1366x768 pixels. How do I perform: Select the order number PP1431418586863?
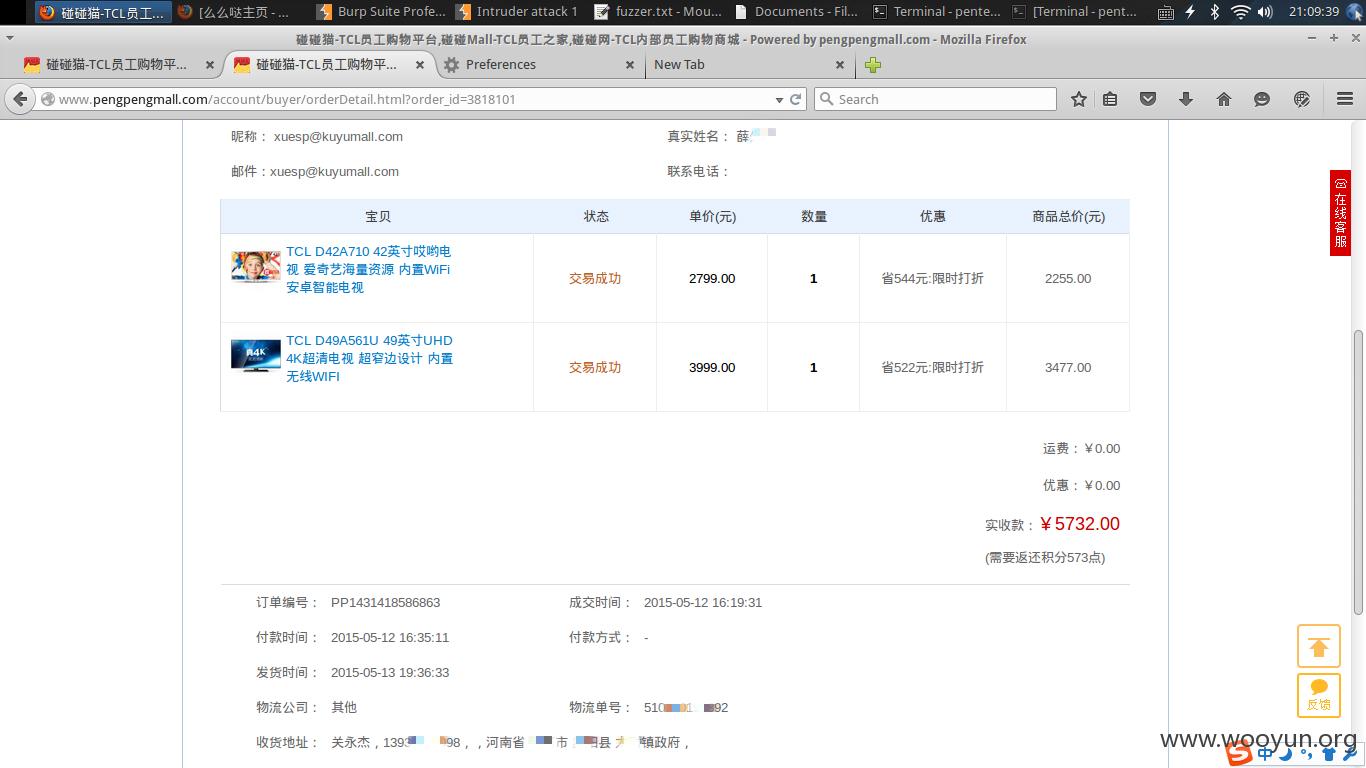click(x=386, y=603)
